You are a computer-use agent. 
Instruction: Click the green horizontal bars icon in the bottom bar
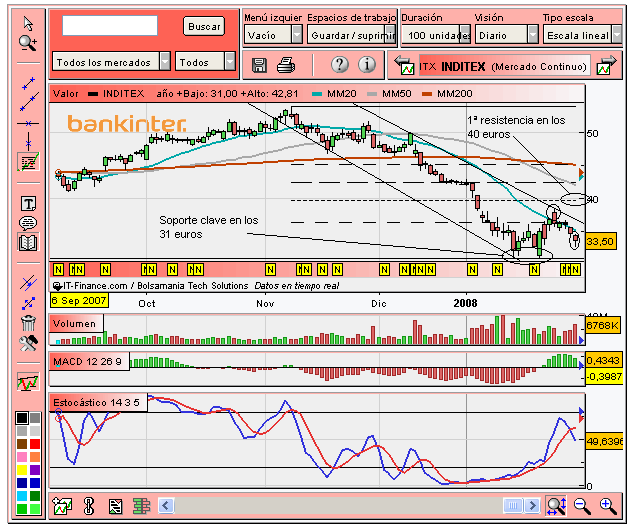(142, 506)
